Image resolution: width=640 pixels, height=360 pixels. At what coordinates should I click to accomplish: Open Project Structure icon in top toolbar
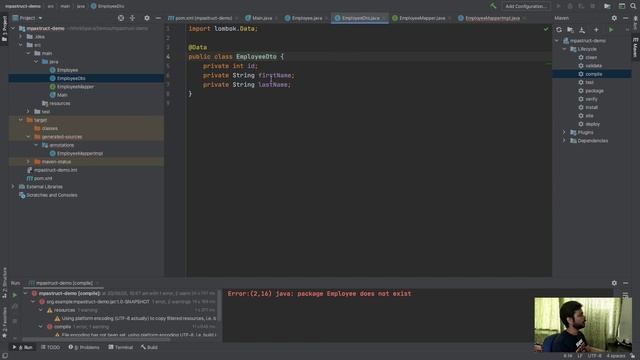tap(607, 6)
